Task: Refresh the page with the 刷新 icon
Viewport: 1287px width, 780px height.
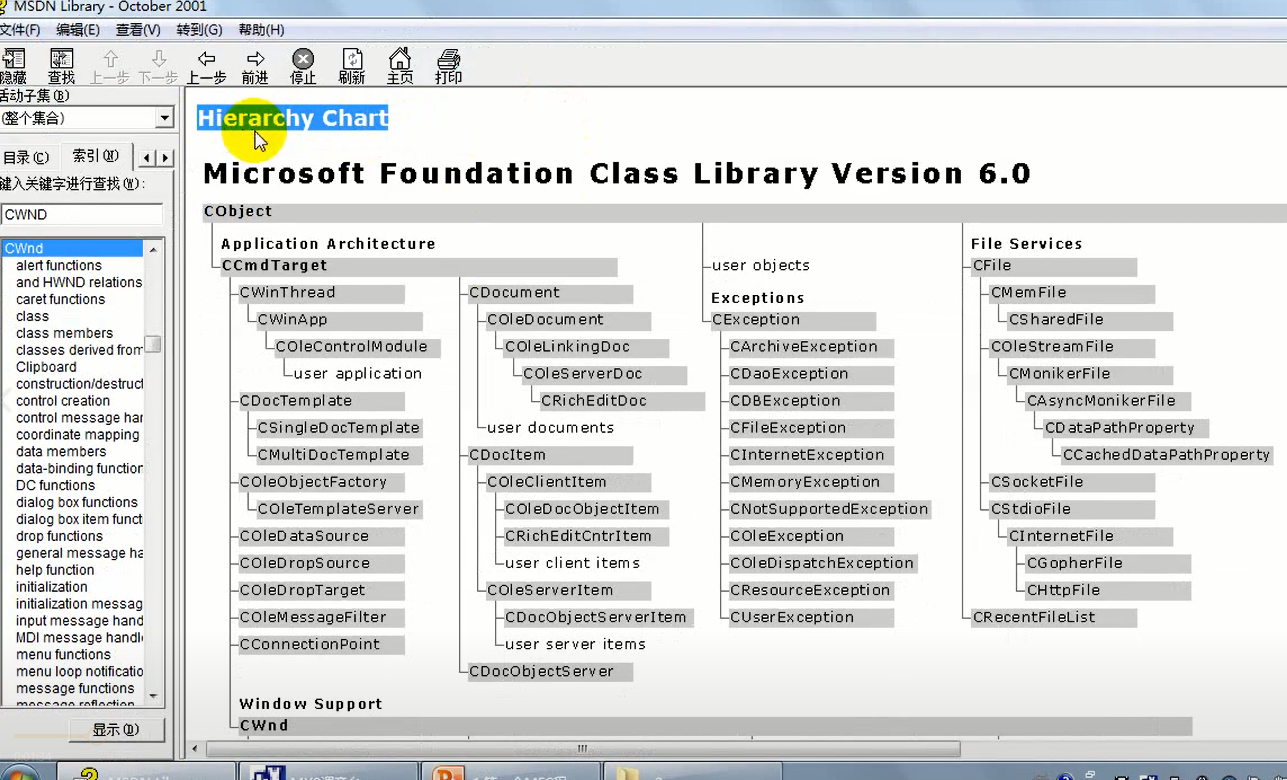Action: click(x=352, y=66)
